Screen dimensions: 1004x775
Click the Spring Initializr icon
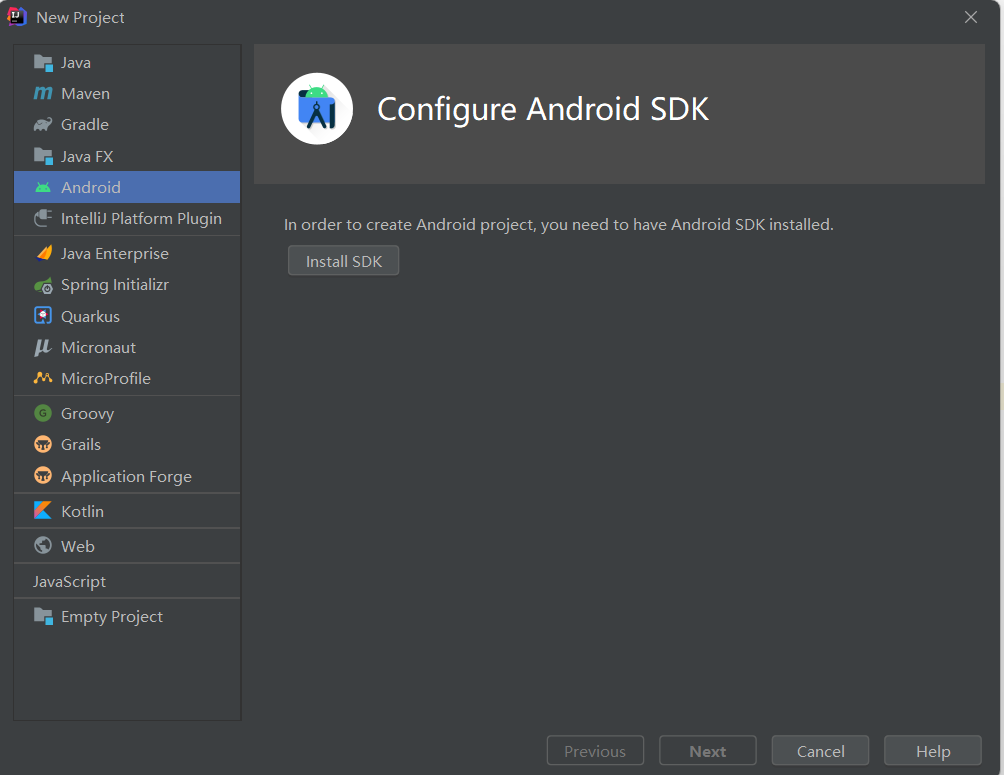(43, 286)
